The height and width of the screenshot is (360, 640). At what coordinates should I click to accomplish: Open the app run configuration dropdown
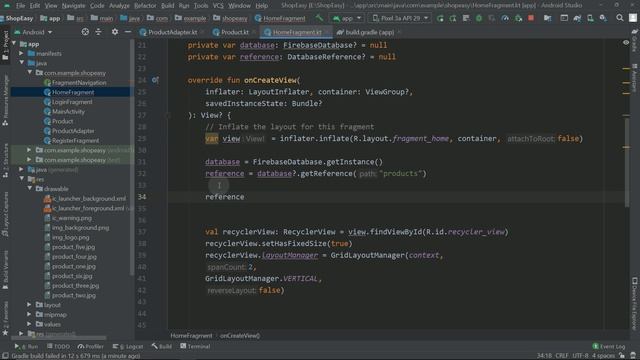347,18
